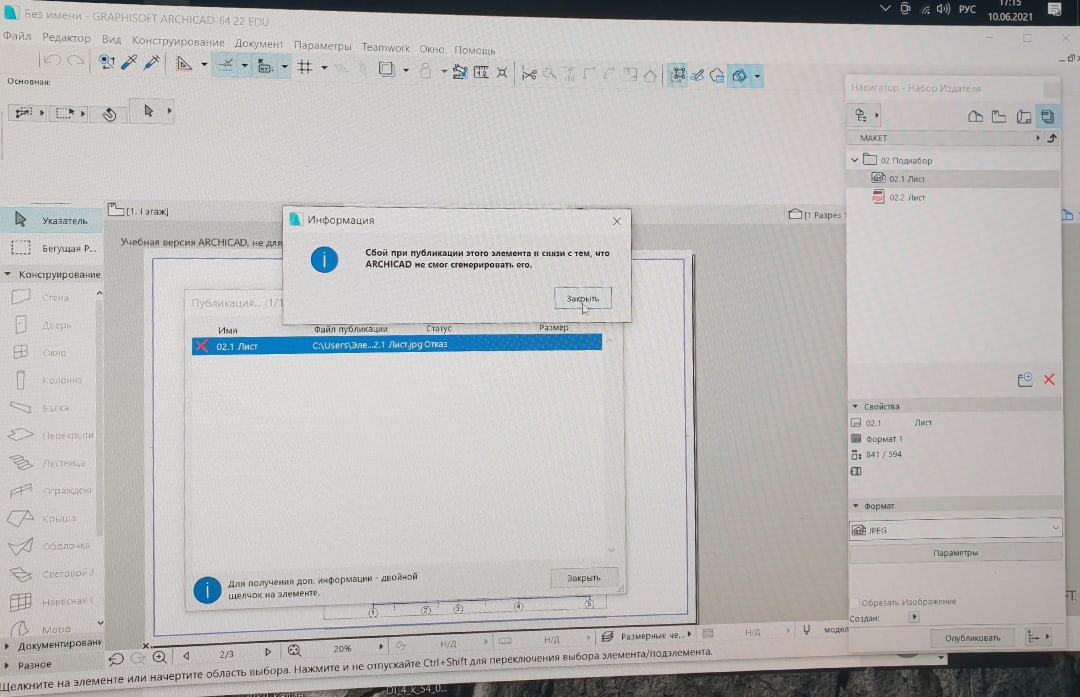
Task: Open the Файл menu
Action: 17,36
